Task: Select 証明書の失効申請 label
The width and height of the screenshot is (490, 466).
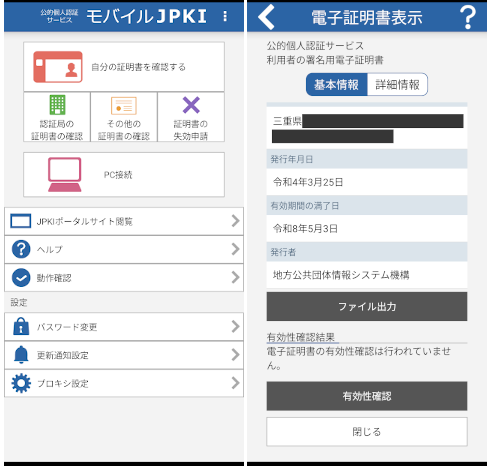Action: (x=191, y=130)
